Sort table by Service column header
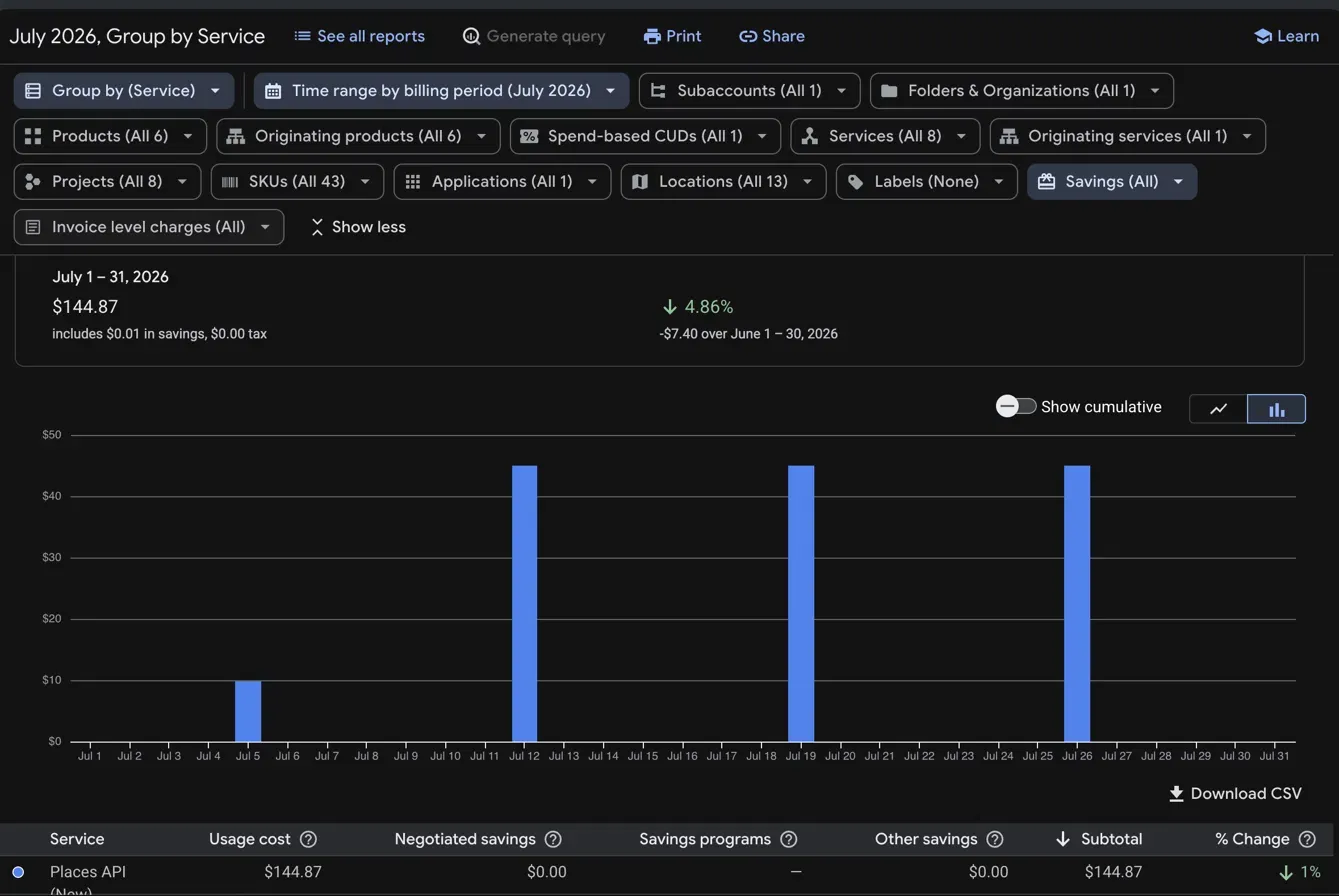This screenshot has width=1339, height=896. [77, 840]
